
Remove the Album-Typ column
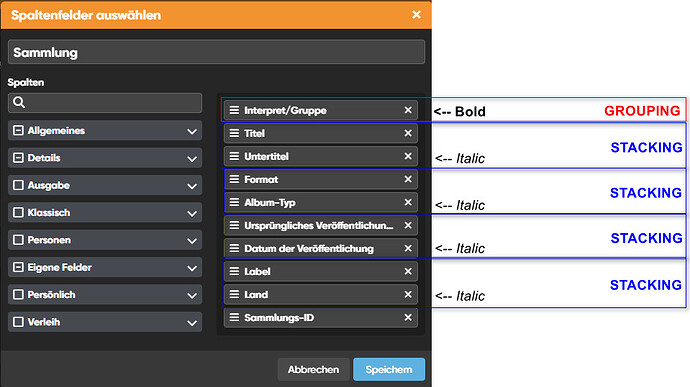pyautogui.click(x=408, y=202)
